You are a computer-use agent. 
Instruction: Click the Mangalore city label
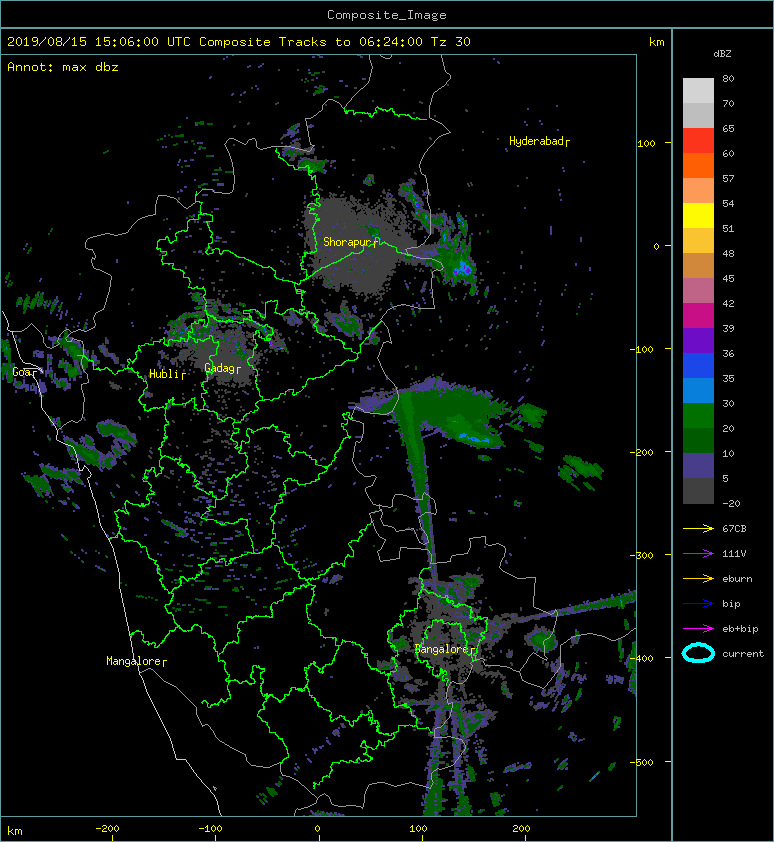point(136,661)
